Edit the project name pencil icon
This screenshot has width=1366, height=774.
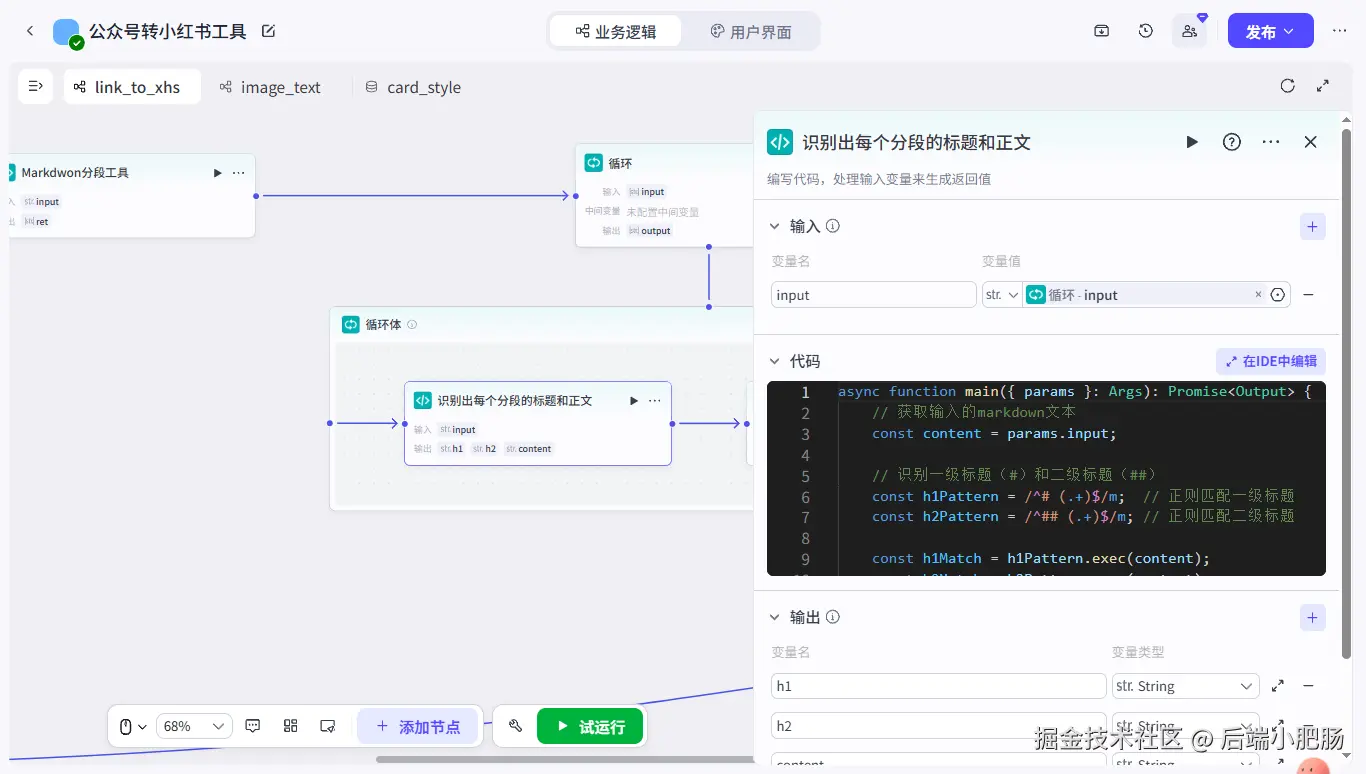(x=268, y=31)
